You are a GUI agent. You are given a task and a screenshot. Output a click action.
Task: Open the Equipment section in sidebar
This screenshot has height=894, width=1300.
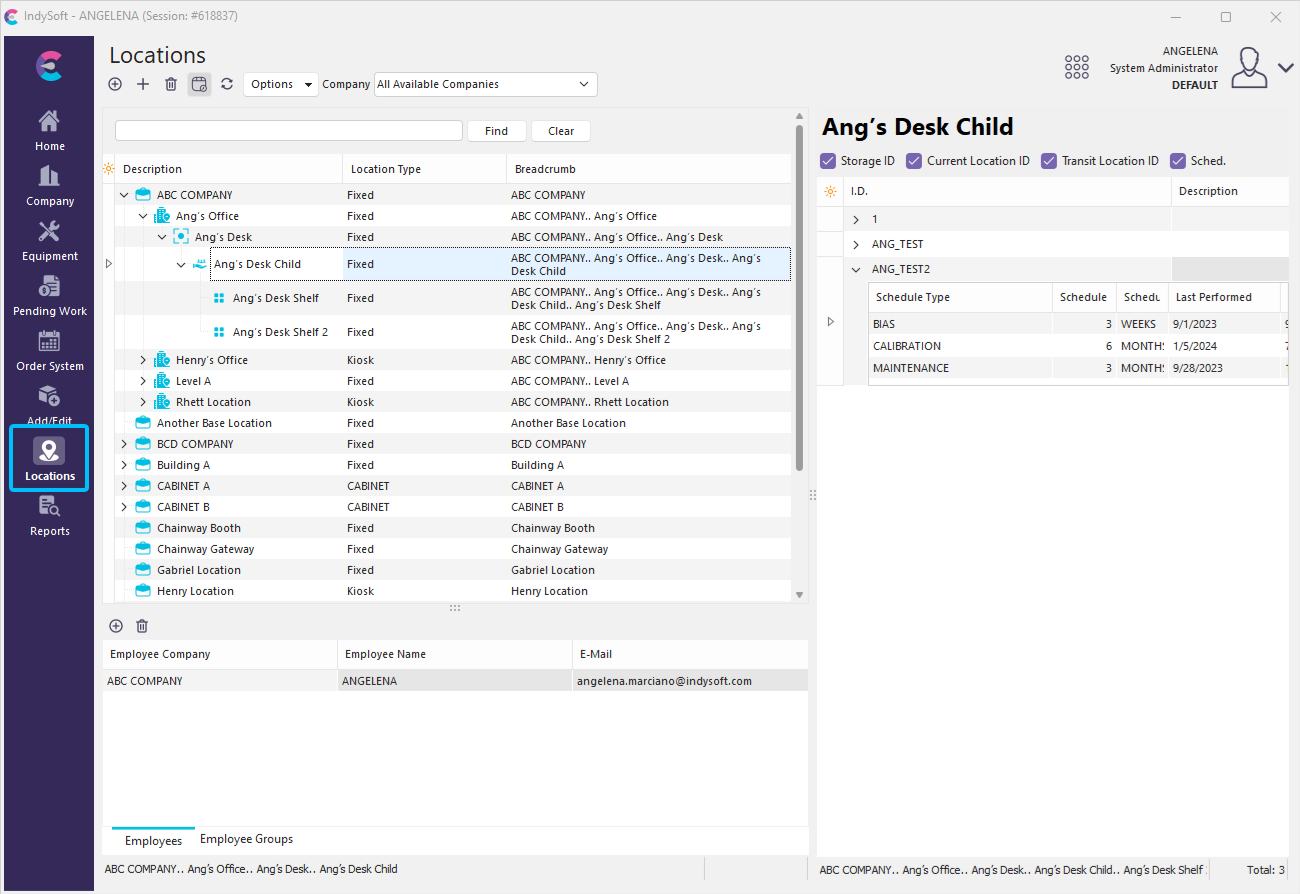click(49, 241)
